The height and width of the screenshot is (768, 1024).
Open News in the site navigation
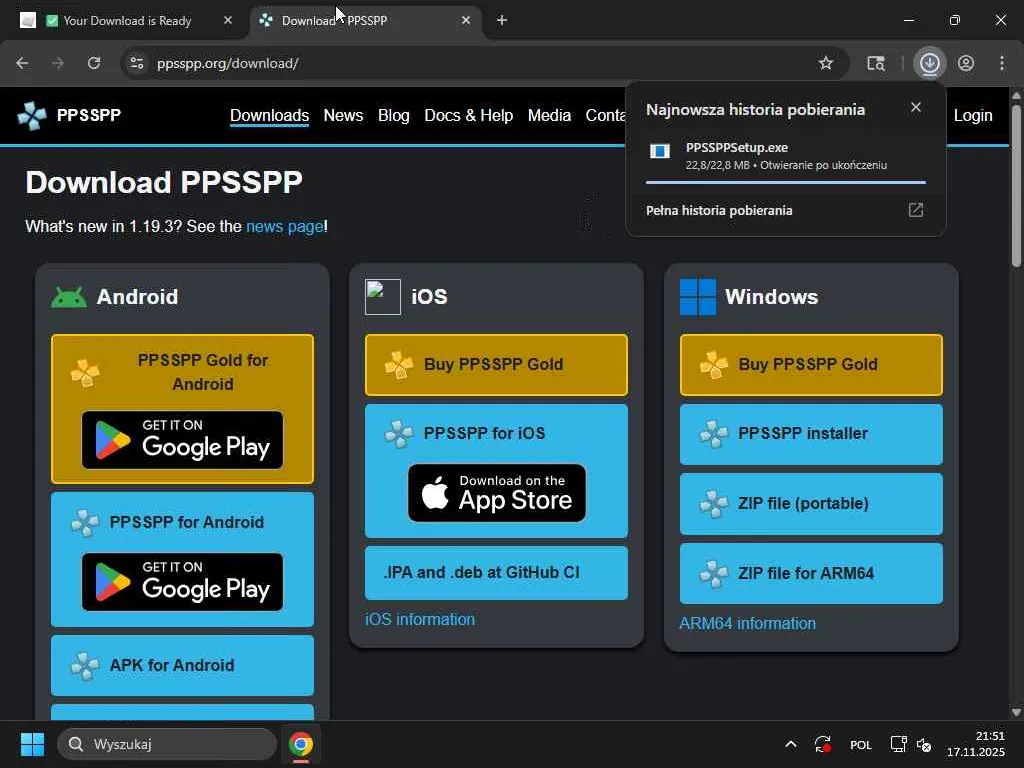[343, 116]
